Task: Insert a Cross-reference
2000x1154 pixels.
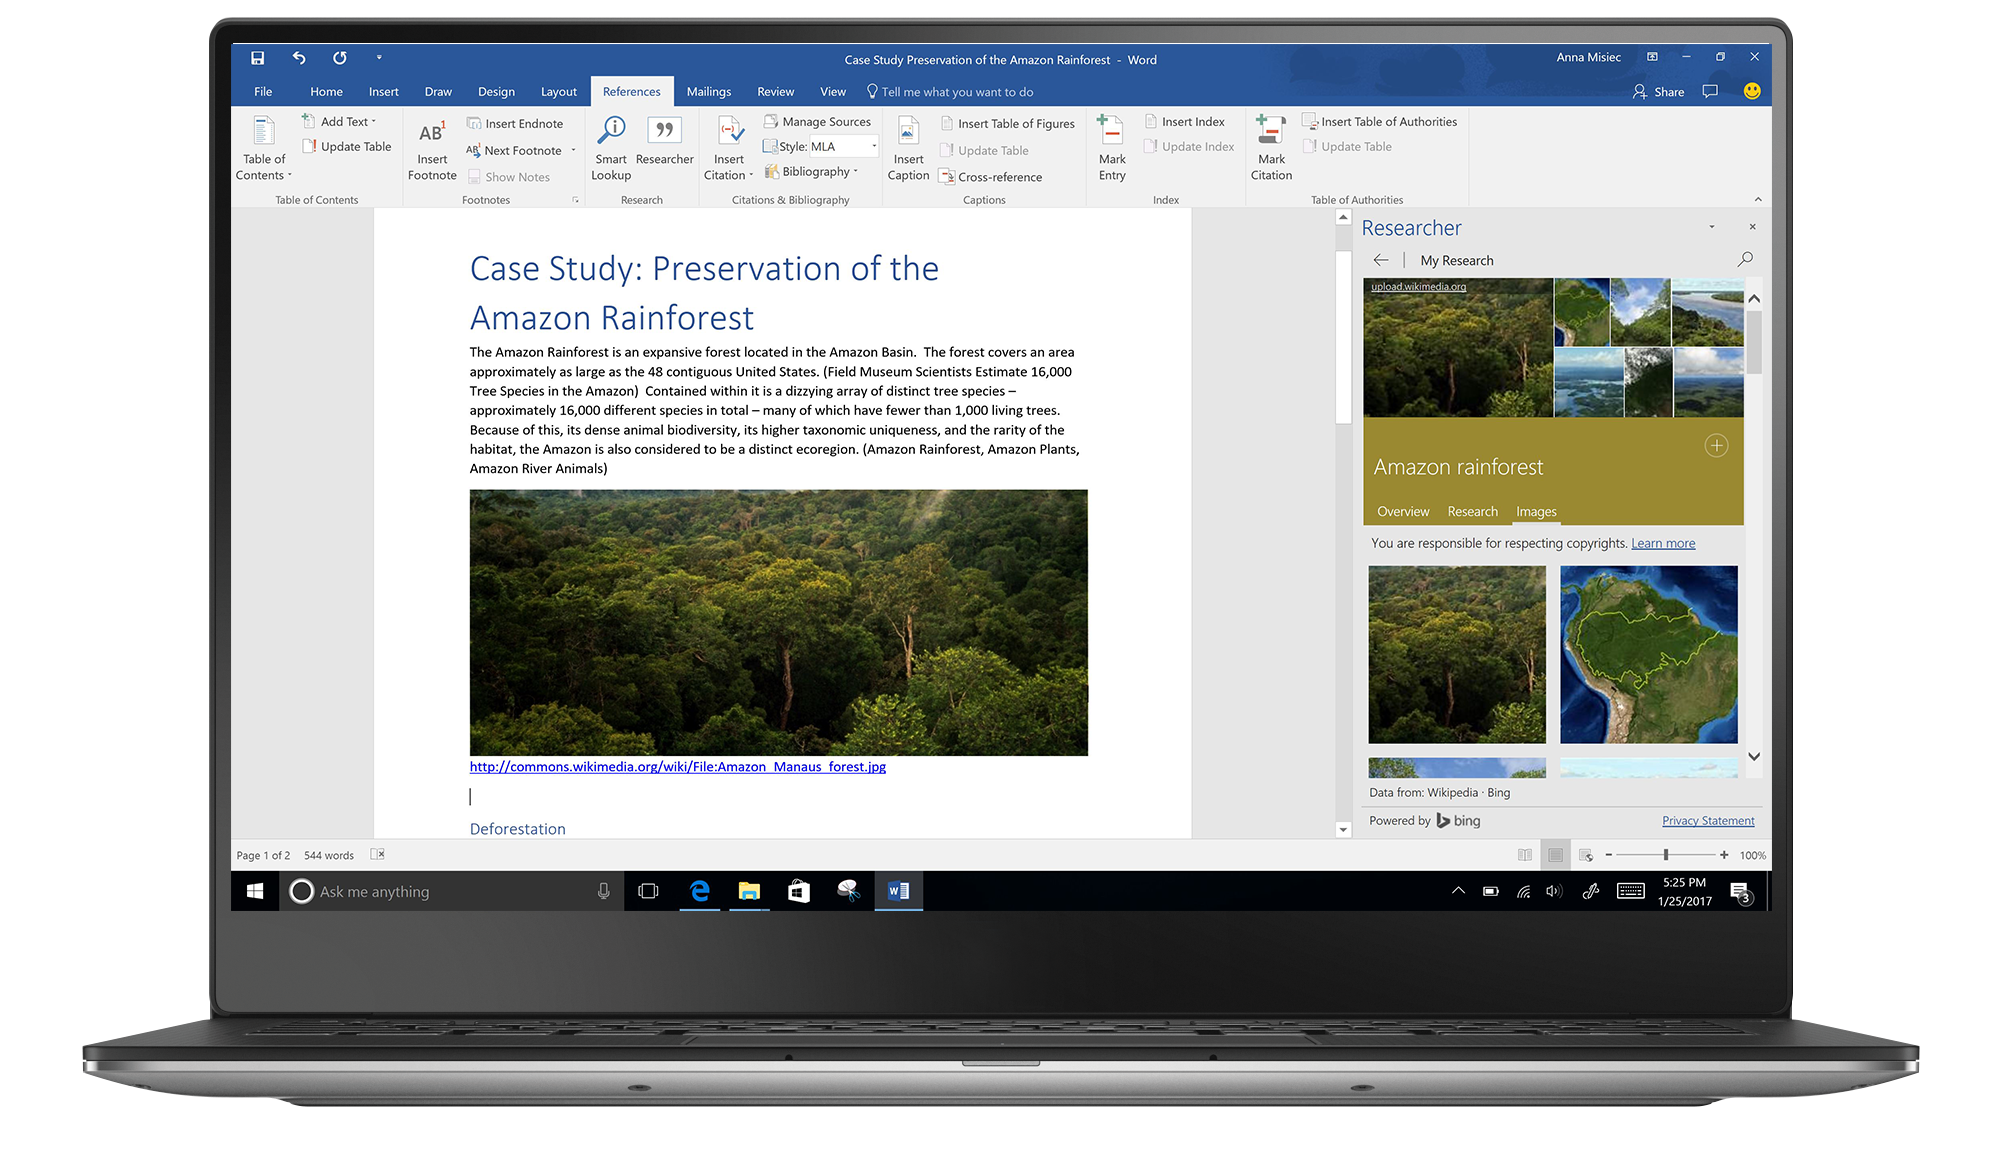Action: tap(991, 177)
